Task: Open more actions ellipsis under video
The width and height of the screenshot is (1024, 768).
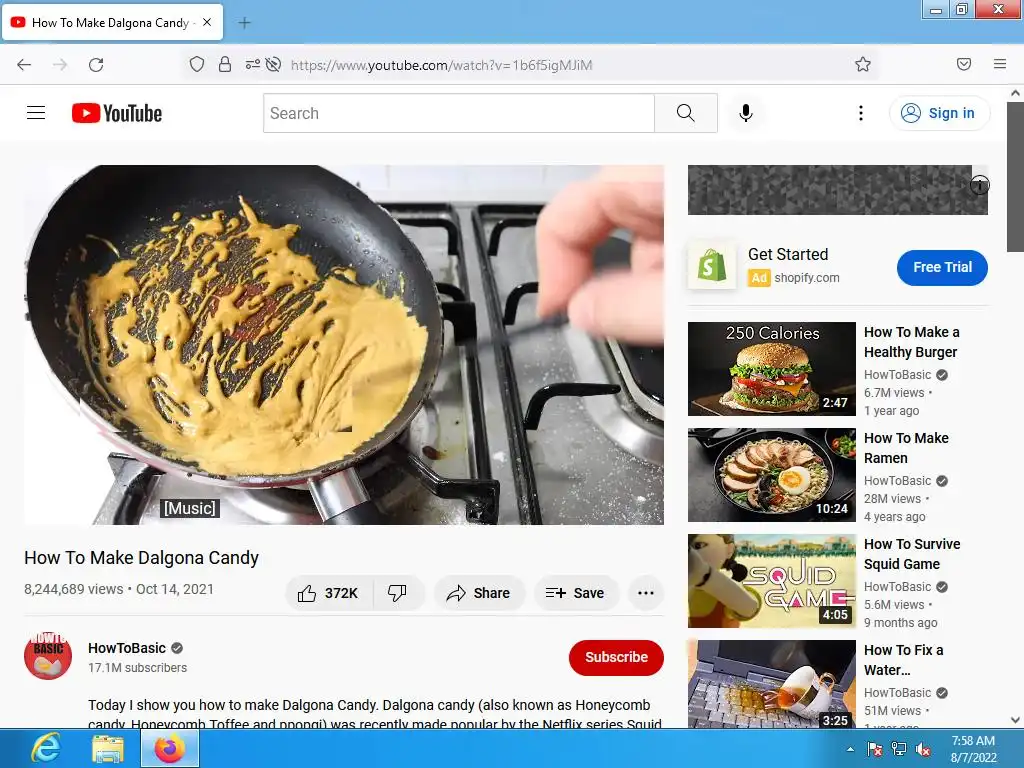Action: click(646, 593)
